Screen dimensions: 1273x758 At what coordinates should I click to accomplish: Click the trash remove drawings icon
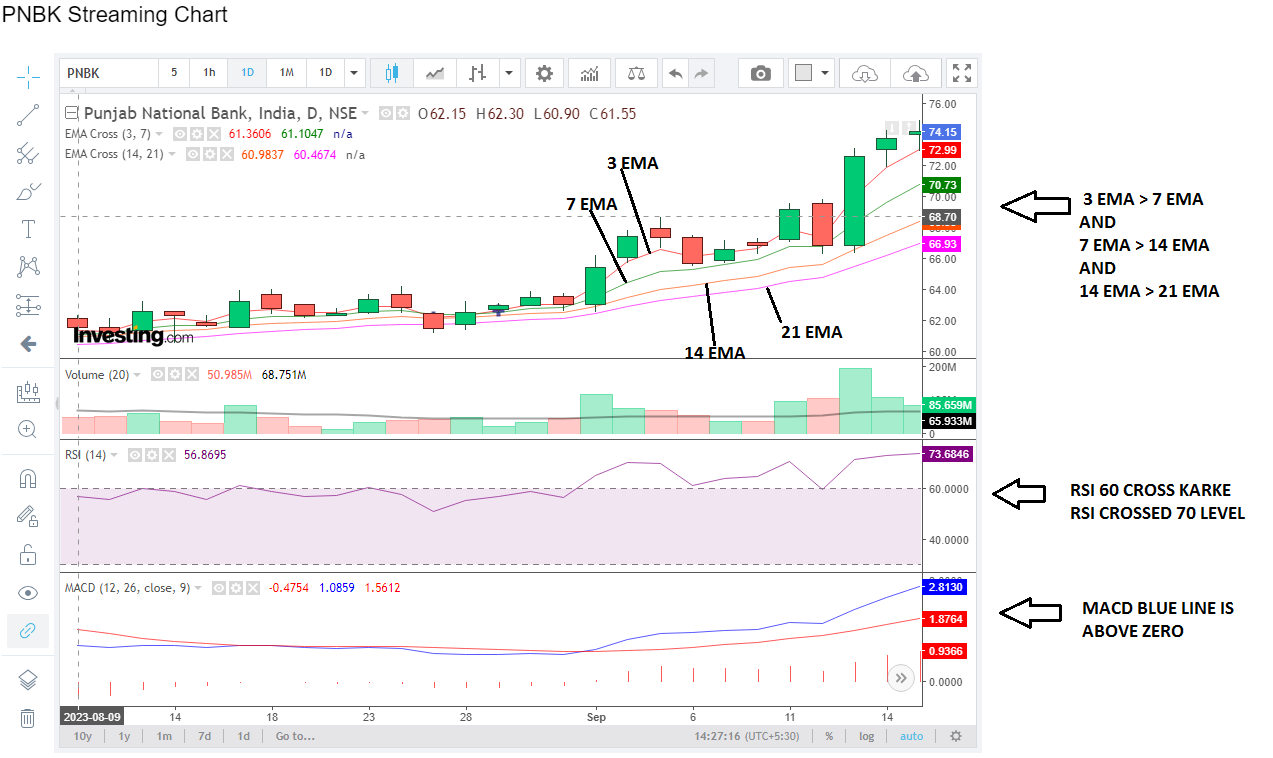pyautogui.click(x=28, y=717)
